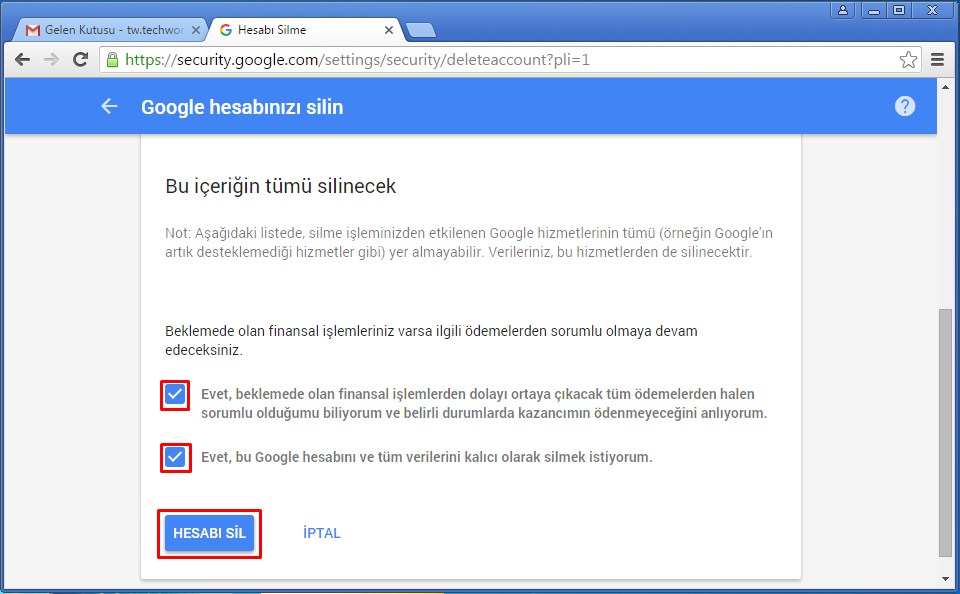Open the help question mark icon
The image size is (960, 594).
(x=905, y=106)
